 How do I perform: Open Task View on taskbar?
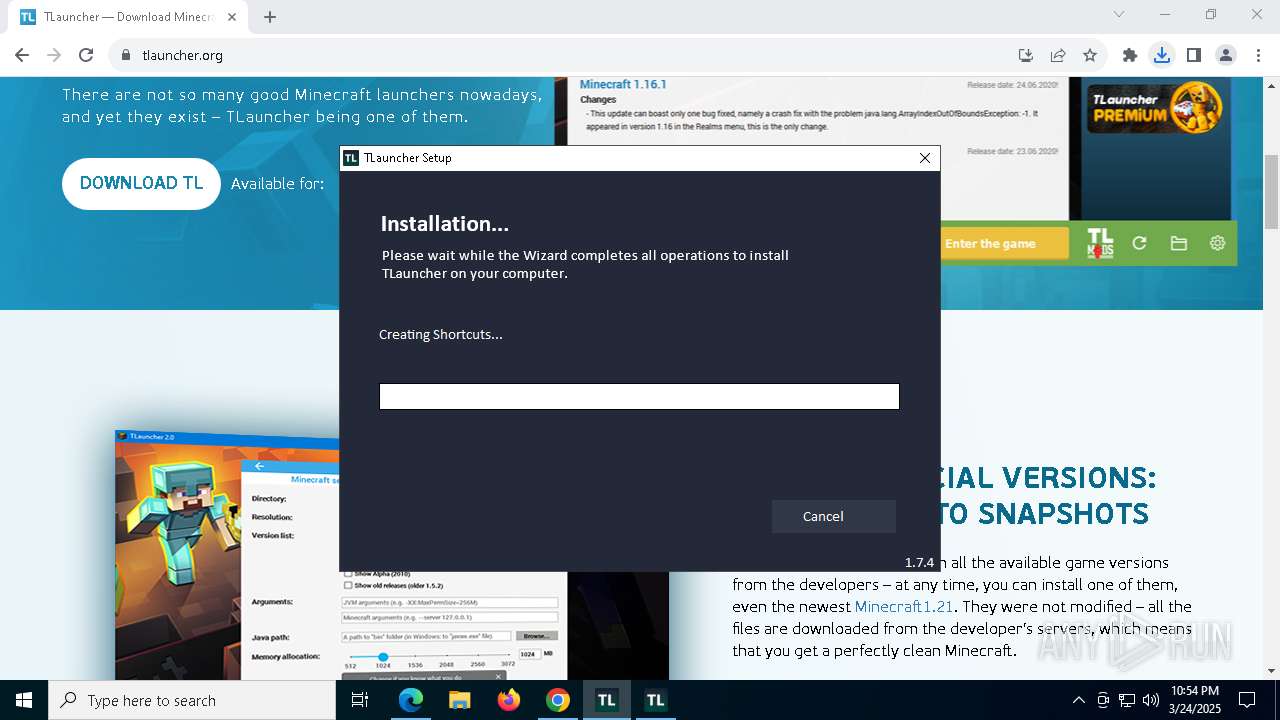[360, 700]
